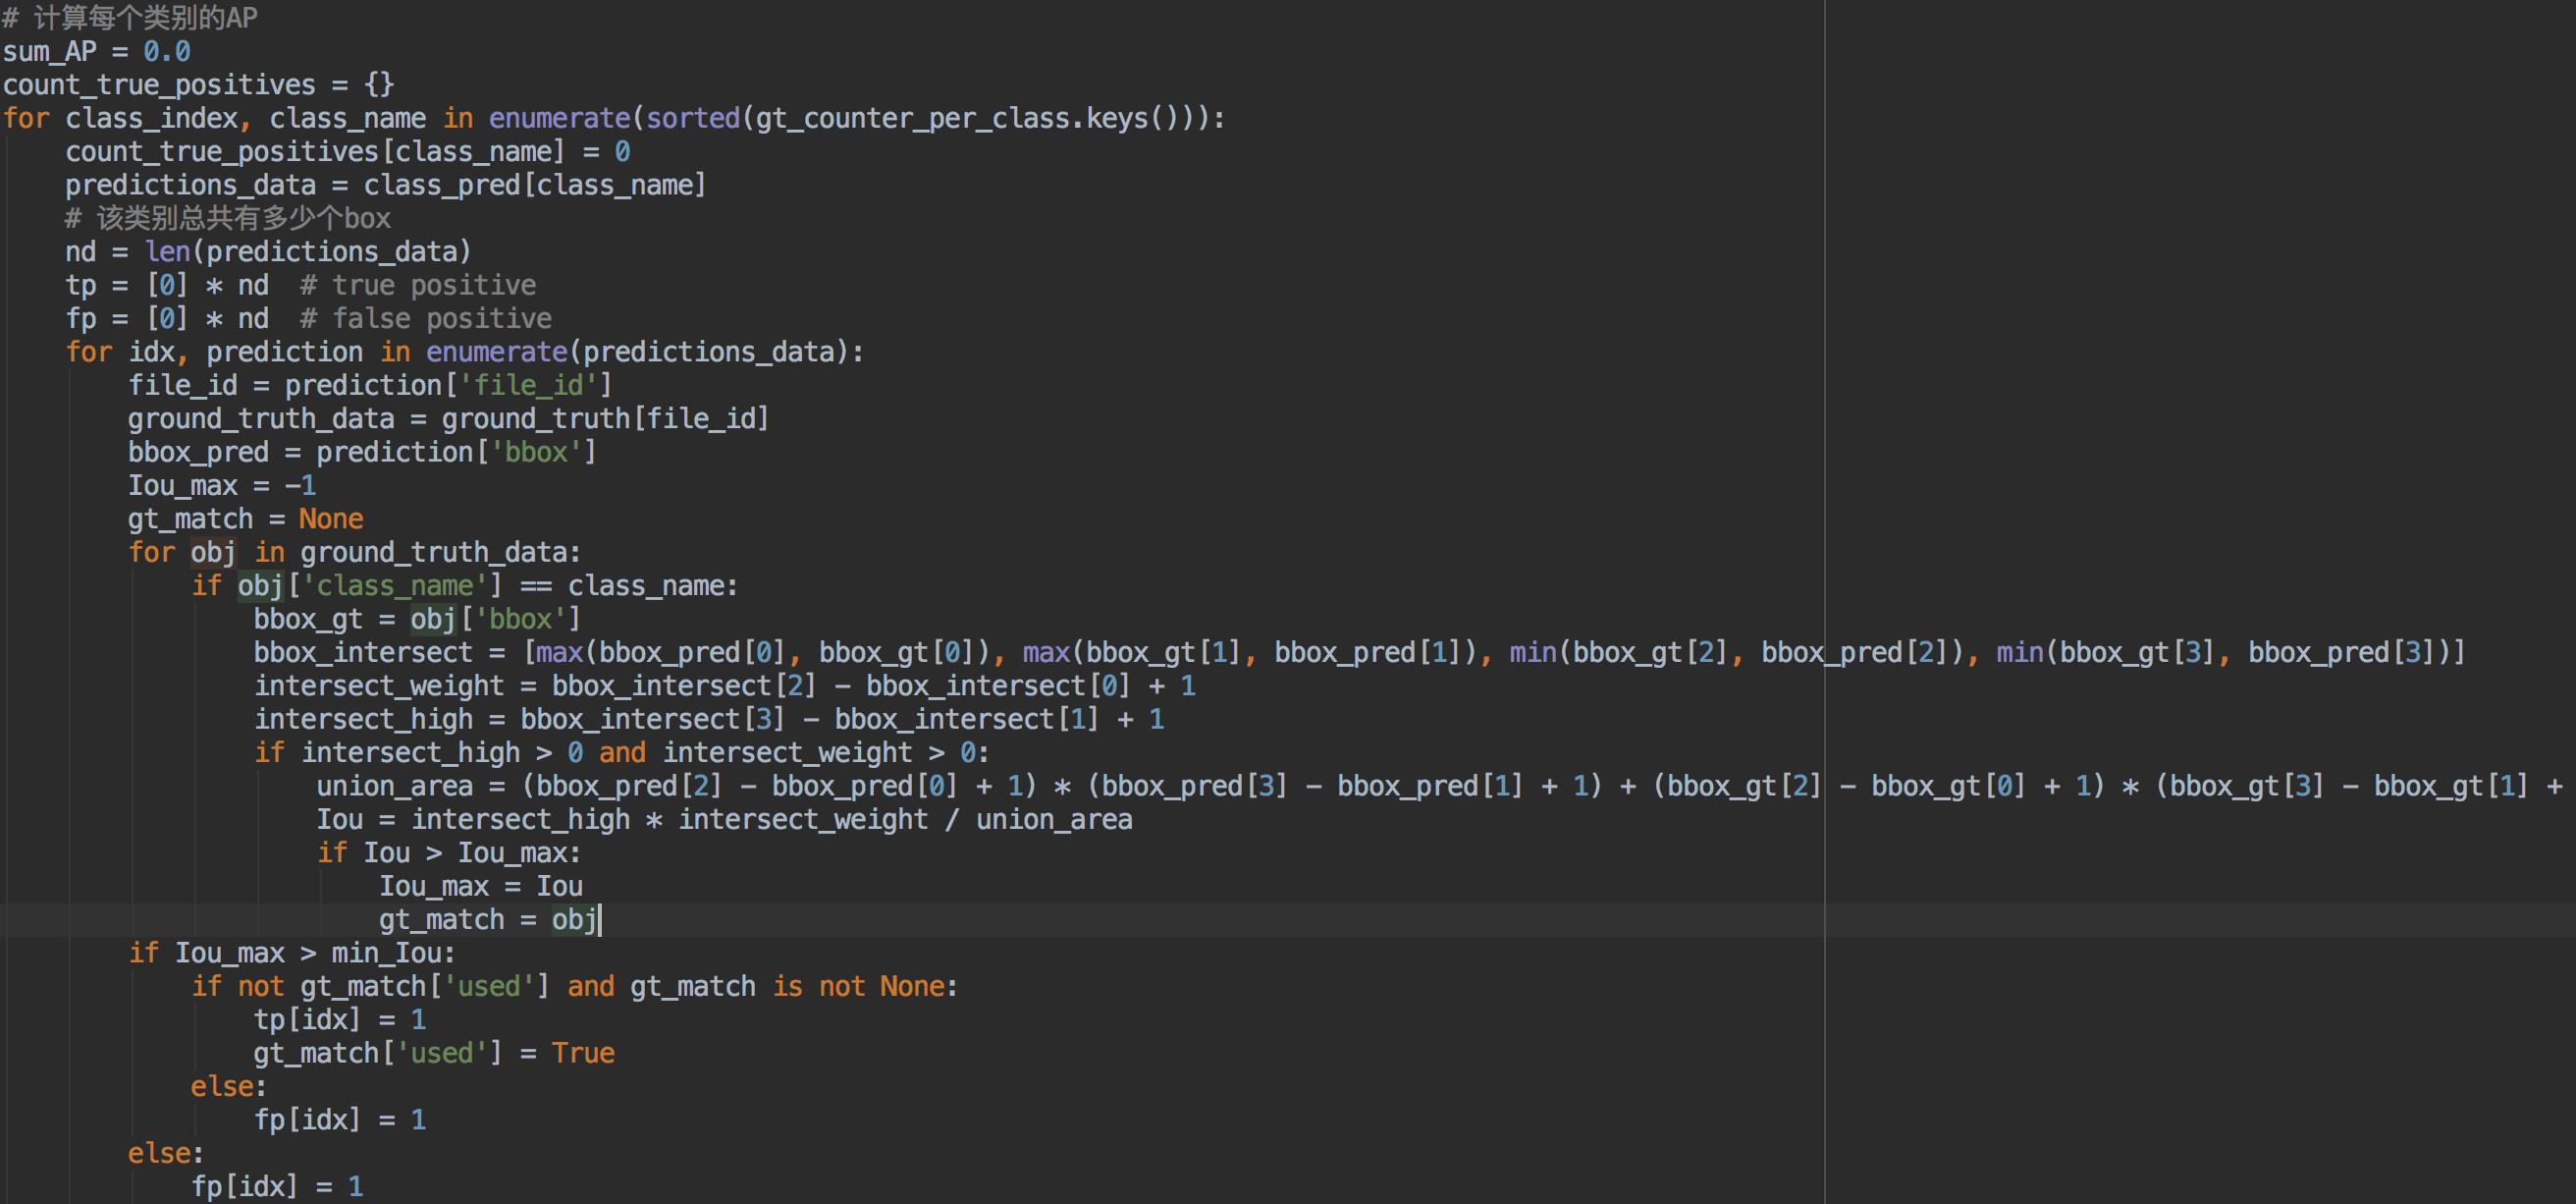2576x1204 pixels.
Task: Click the 'class_name' string in obj['class_name']
Action: tap(394, 585)
